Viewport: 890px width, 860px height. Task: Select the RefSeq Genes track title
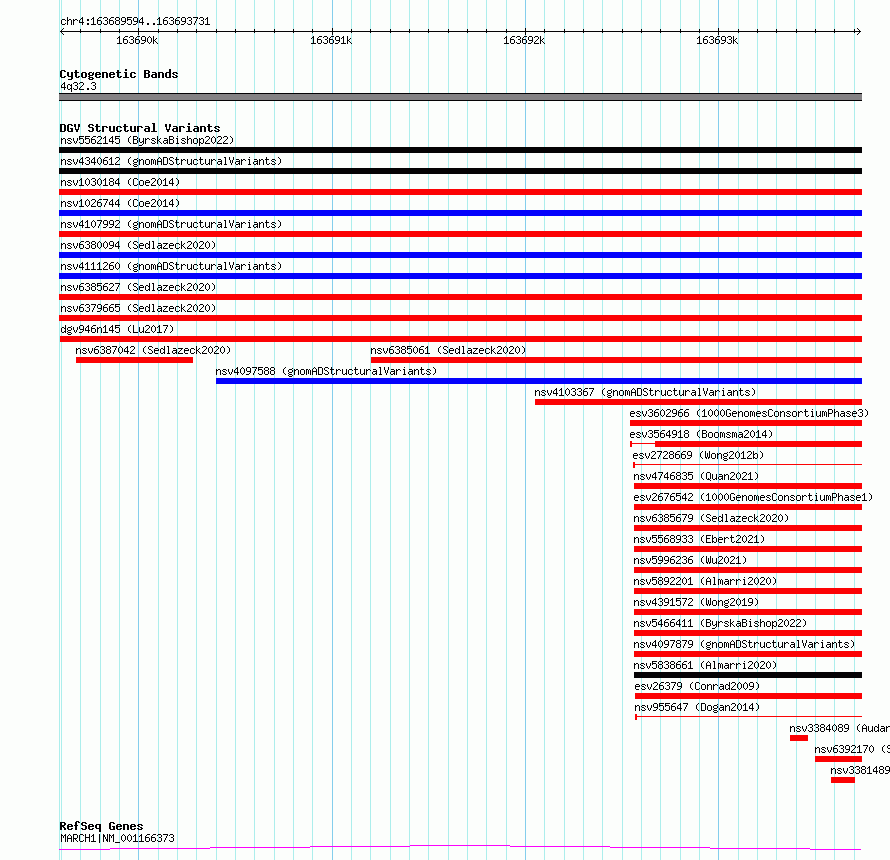[x=101, y=826]
